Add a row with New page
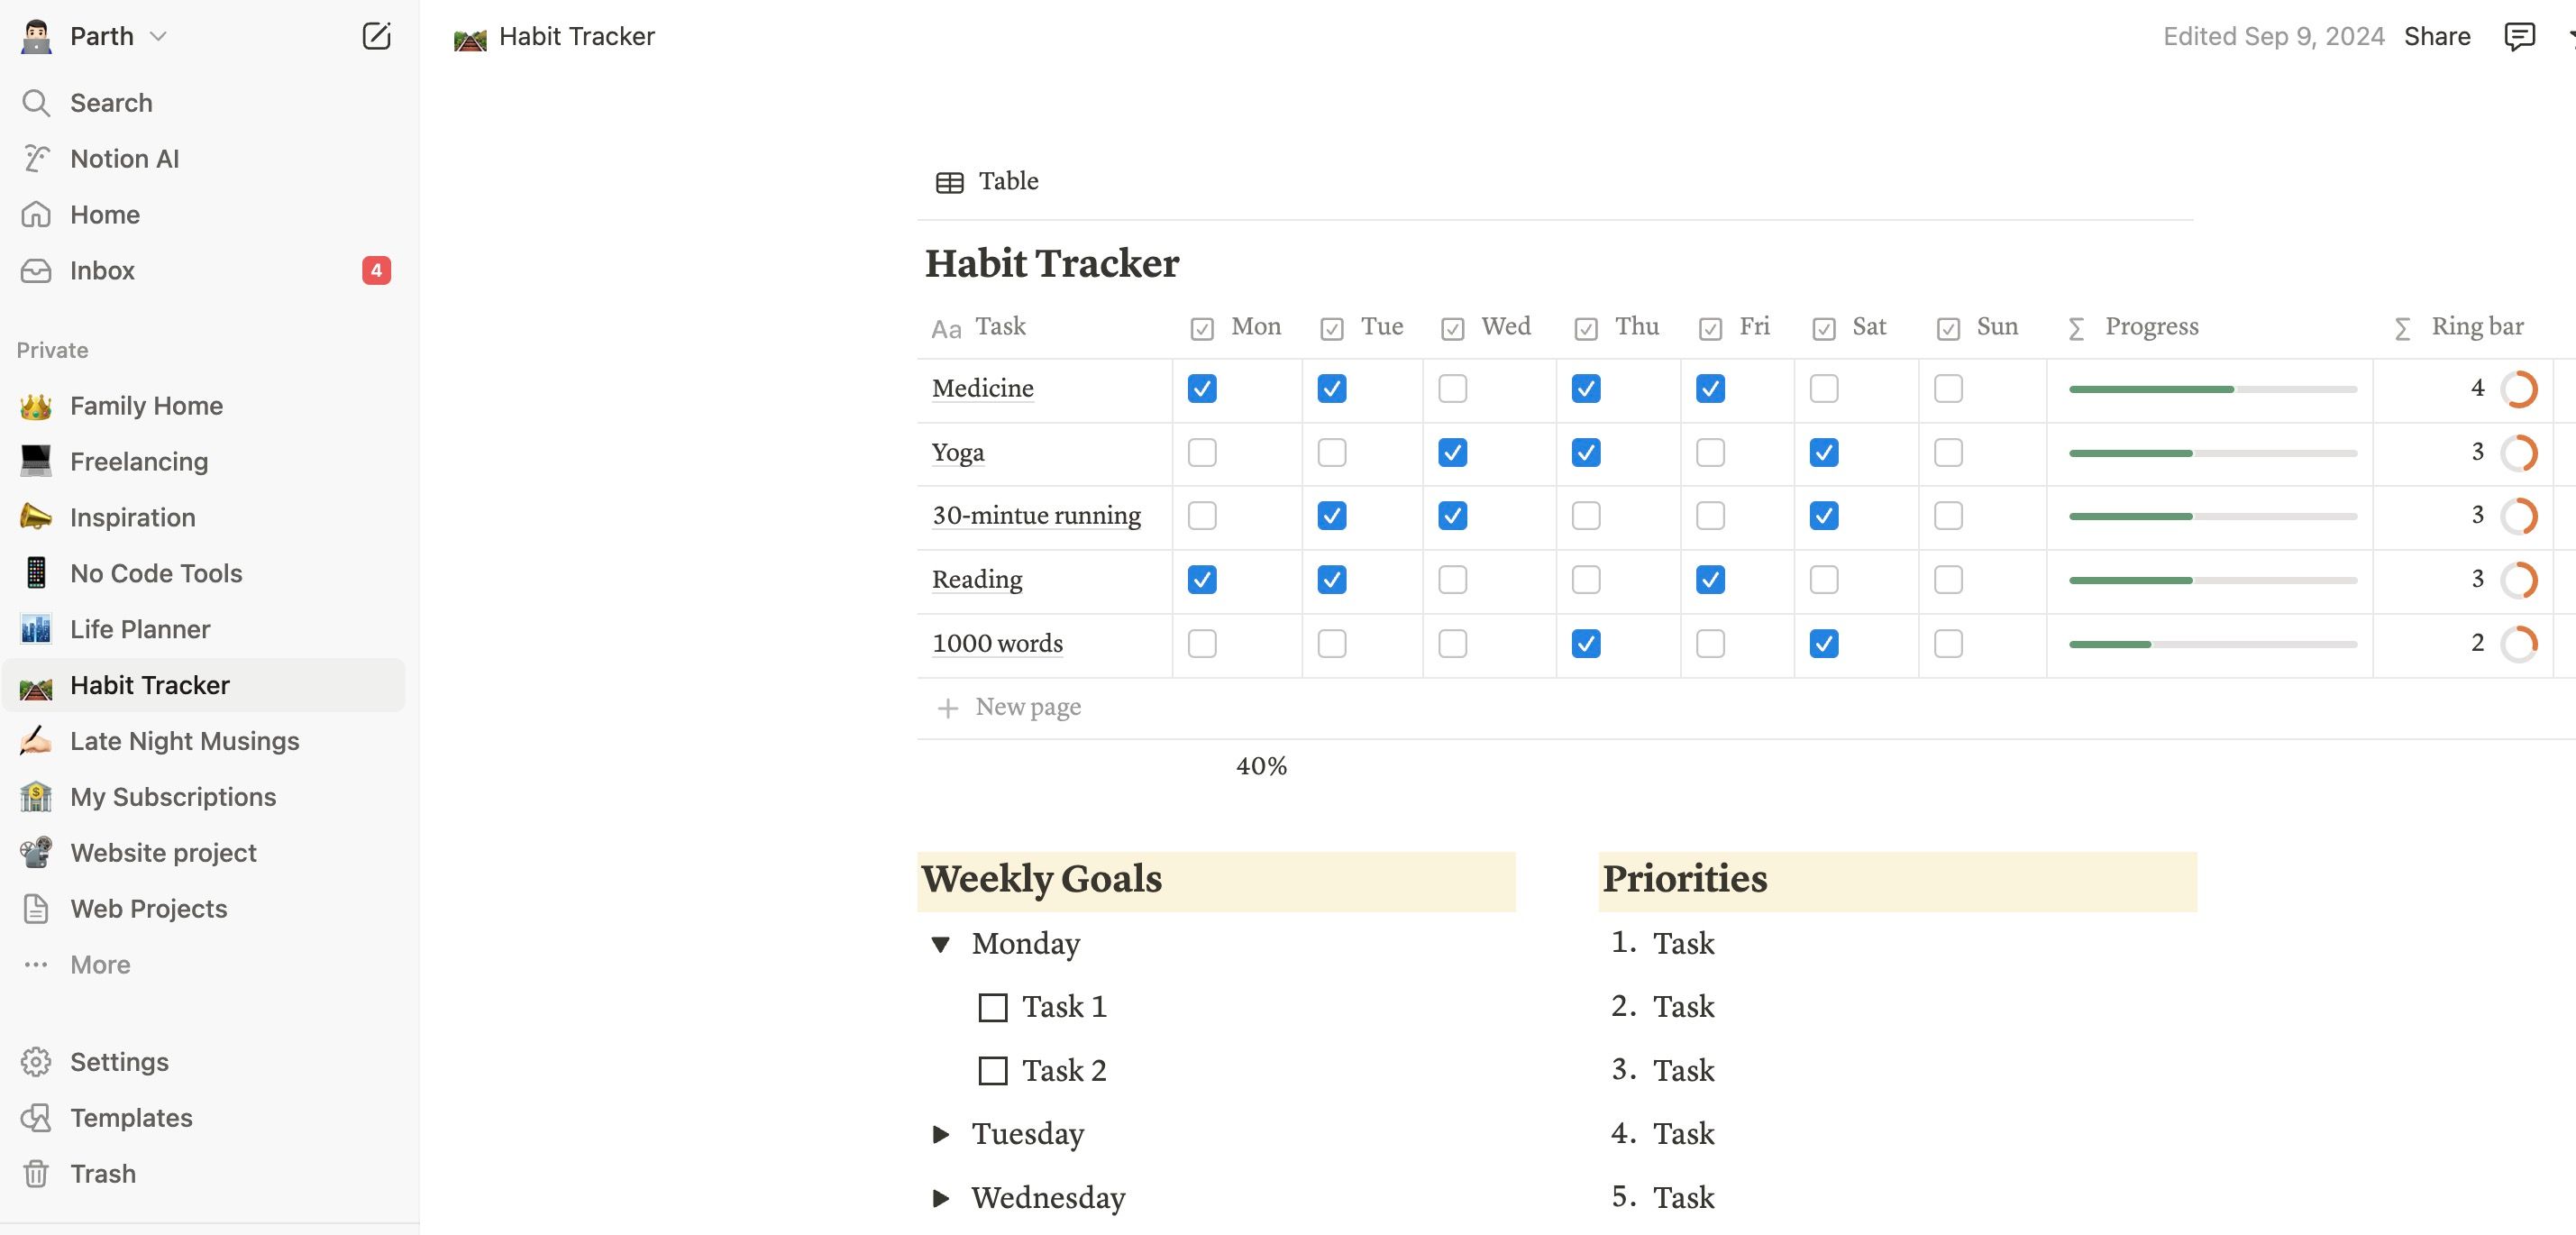 (x=1027, y=708)
